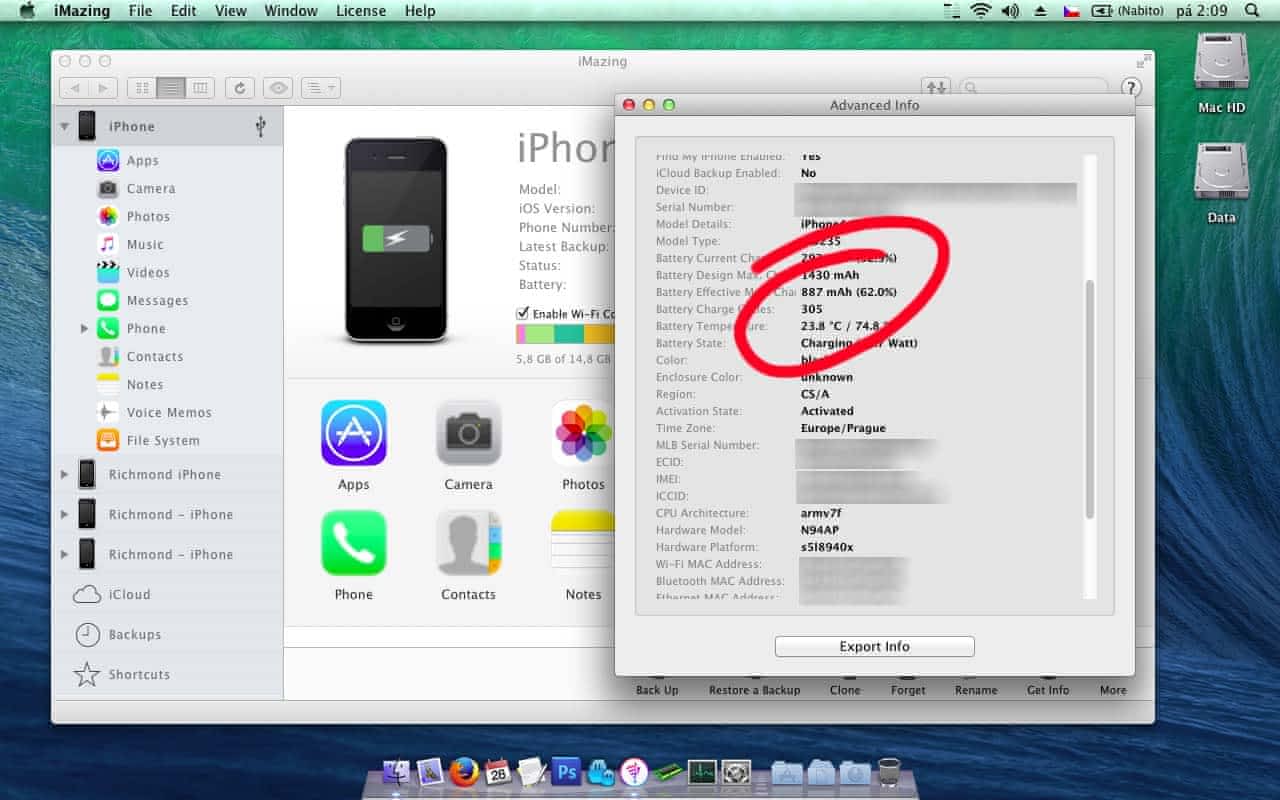Open Videos in the sidebar

148,272
